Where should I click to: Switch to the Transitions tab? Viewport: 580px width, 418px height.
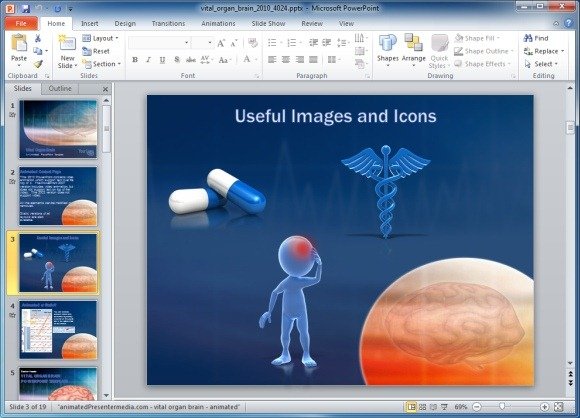168,23
